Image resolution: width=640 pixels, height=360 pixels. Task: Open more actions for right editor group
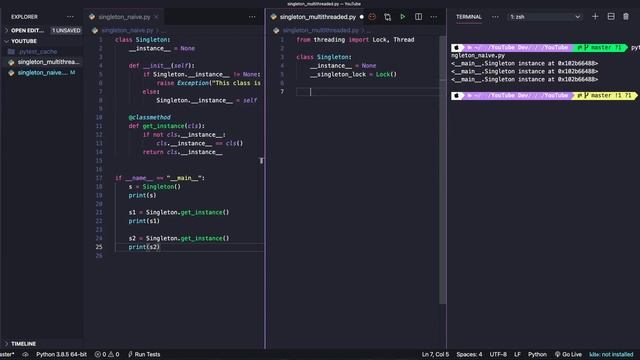(433, 17)
